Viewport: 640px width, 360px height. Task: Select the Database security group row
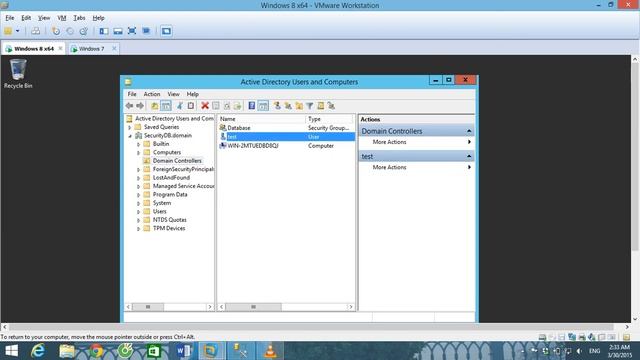(286, 128)
